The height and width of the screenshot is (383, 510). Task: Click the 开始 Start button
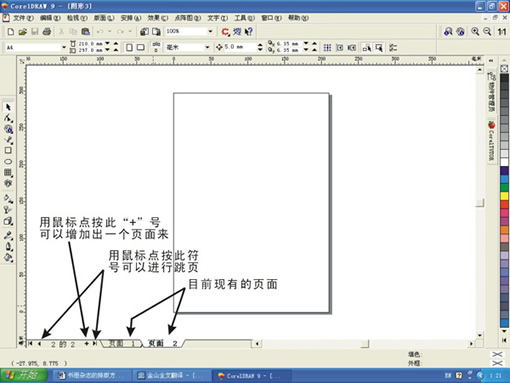(24, 376)
